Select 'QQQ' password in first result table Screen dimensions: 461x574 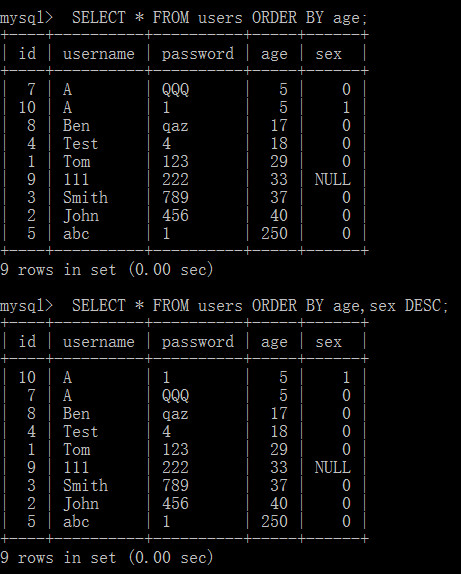(x=175, y=89)
